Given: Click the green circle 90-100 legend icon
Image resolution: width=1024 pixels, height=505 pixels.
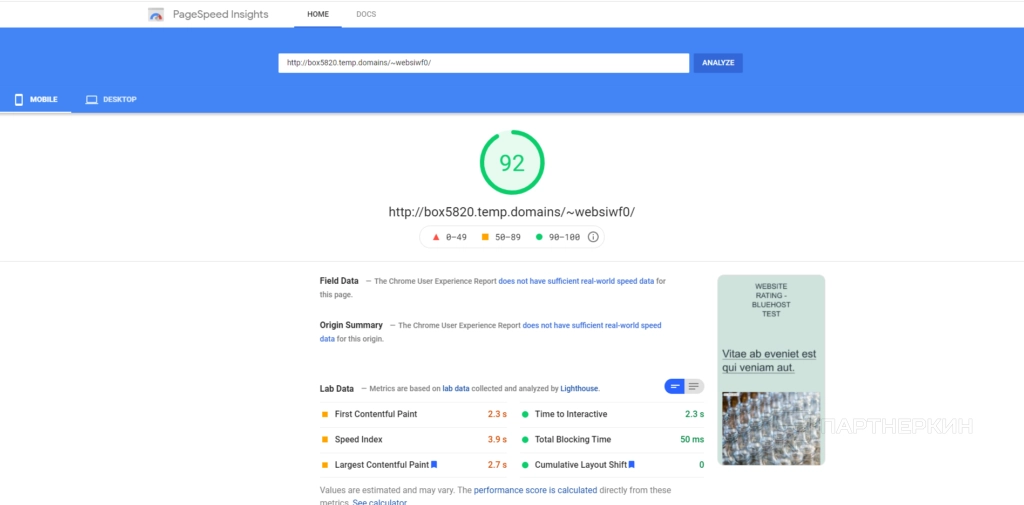Looking at the screenshot, I should coord(539,237).
